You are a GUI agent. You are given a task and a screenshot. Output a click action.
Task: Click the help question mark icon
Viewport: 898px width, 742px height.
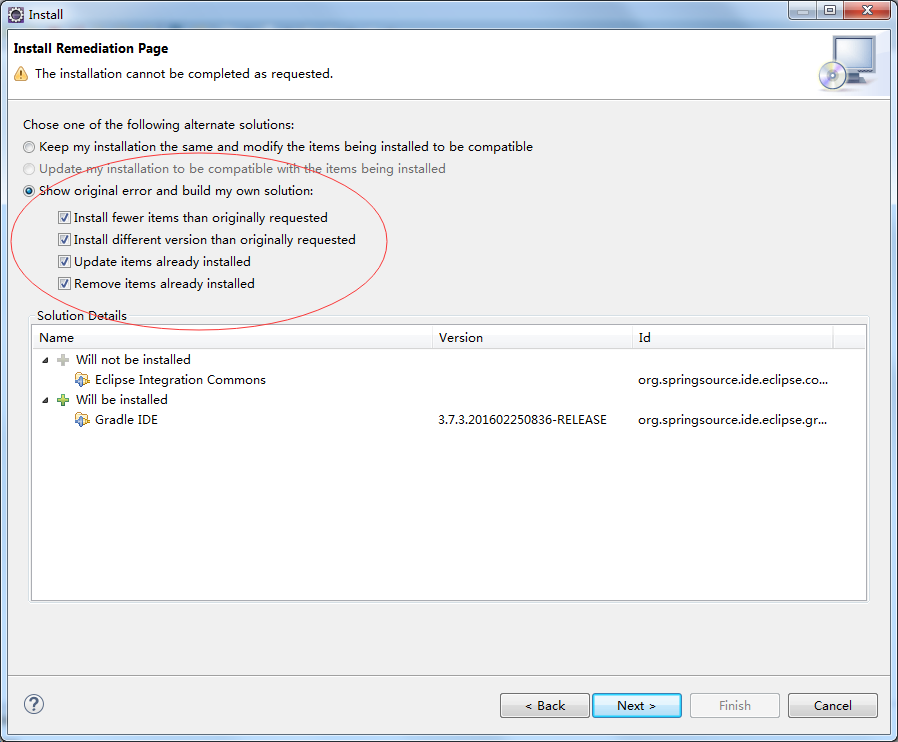34,704
